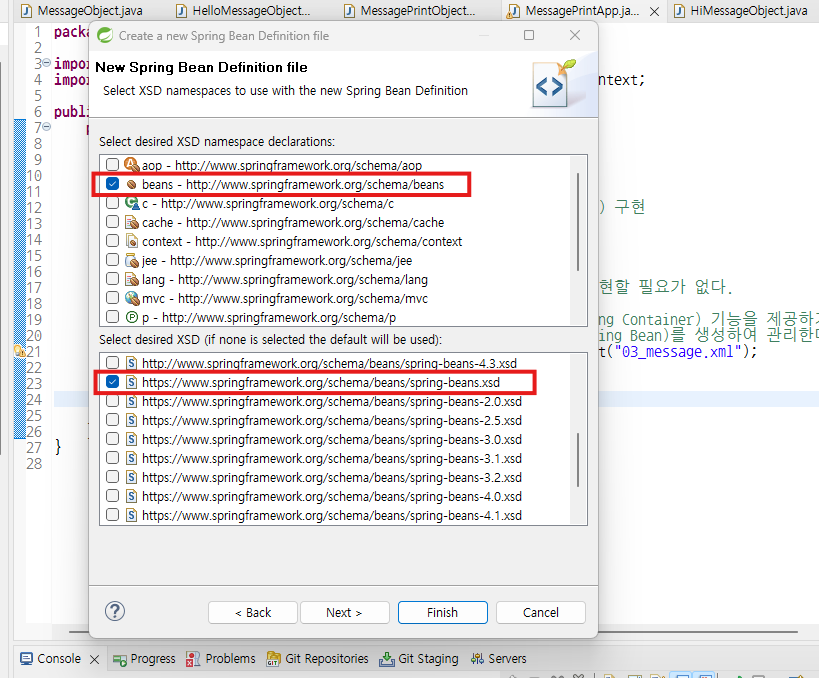Viewport: 819px width, 678px height.
Task: Click the Problems view icon
Action: 193,659
